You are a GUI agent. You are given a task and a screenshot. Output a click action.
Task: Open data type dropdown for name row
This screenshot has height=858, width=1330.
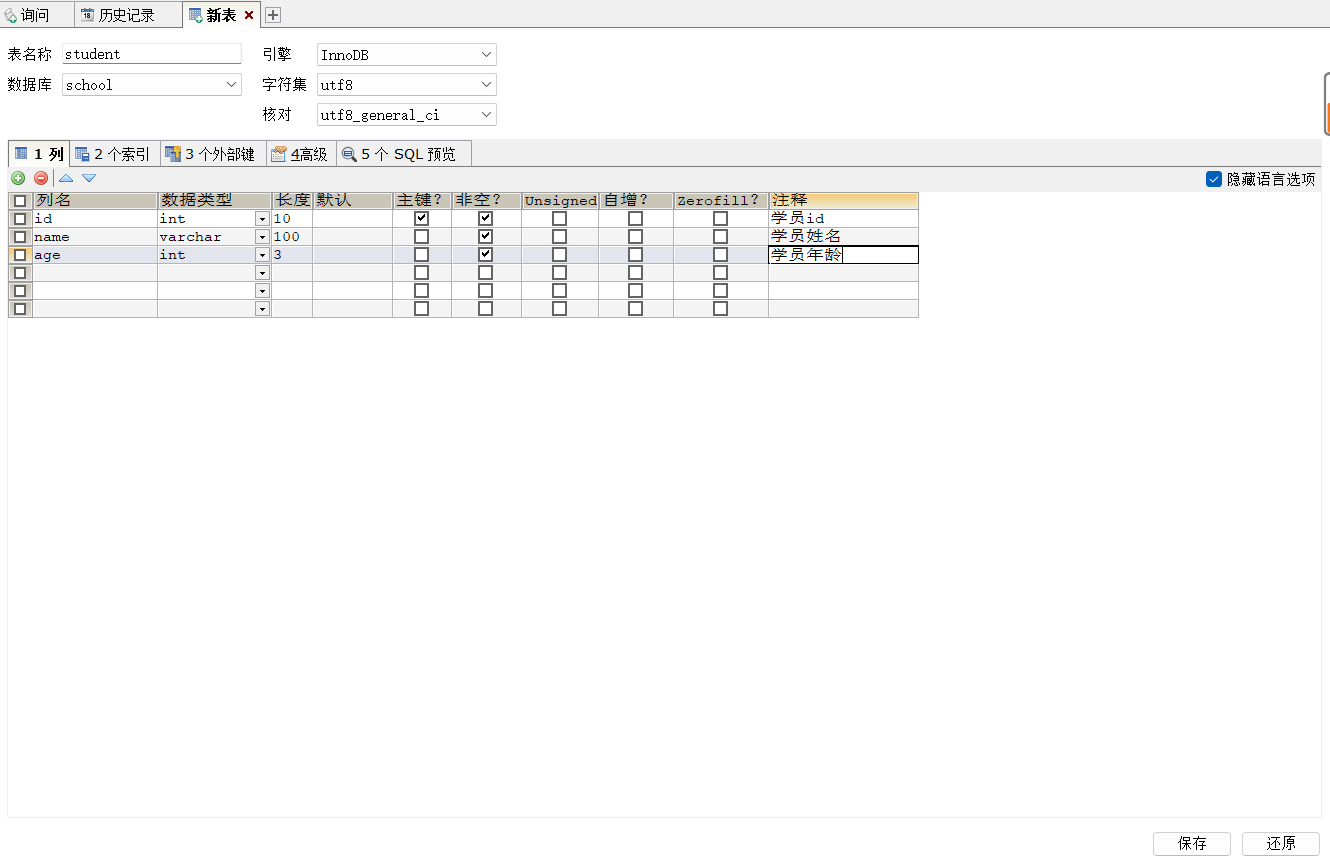[x=262, y=236]
